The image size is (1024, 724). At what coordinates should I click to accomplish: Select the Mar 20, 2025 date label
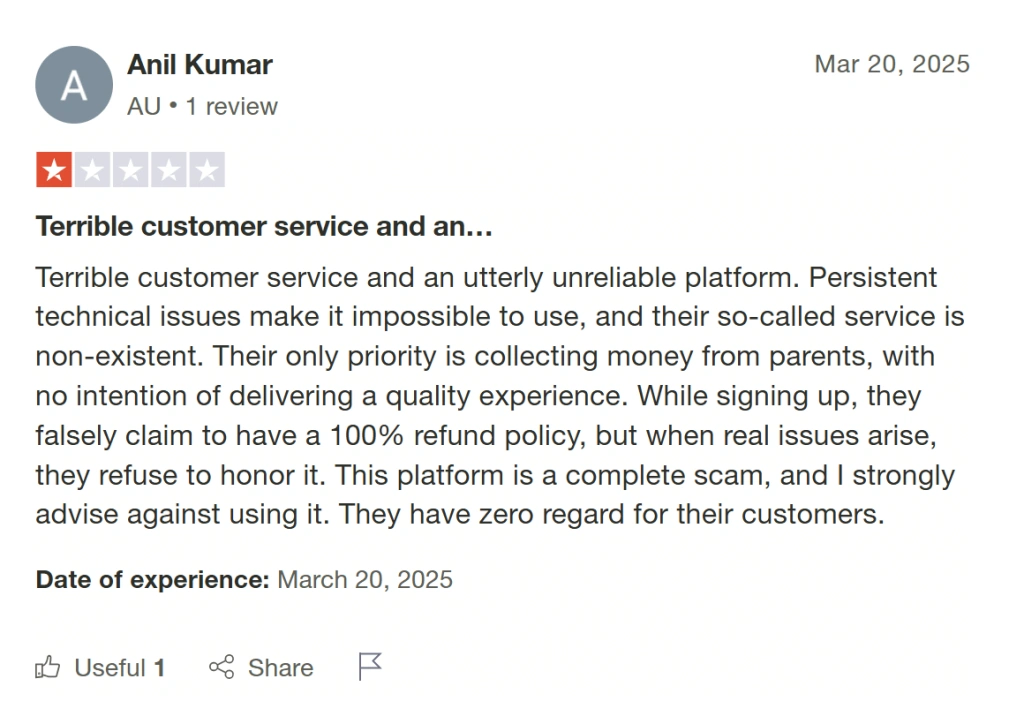click(891, 64)
